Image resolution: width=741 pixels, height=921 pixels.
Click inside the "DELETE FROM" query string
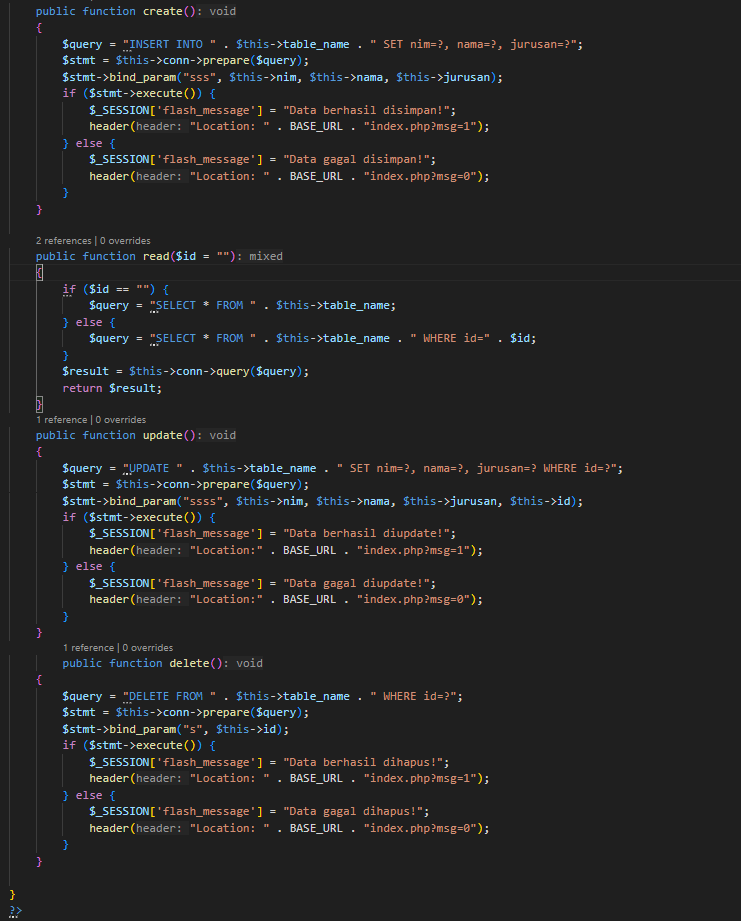click(165, 696)
